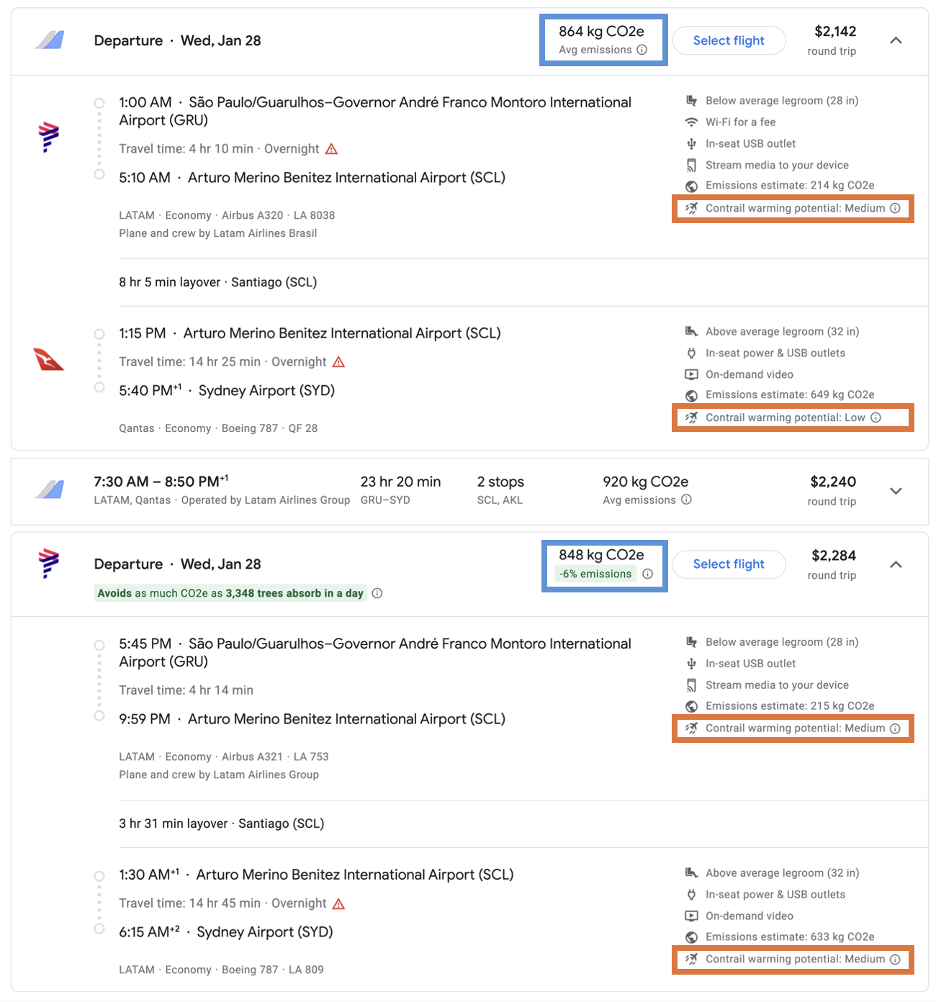
Task: Collapse the $2,284 flight details
Action: (x=896, y=564)
